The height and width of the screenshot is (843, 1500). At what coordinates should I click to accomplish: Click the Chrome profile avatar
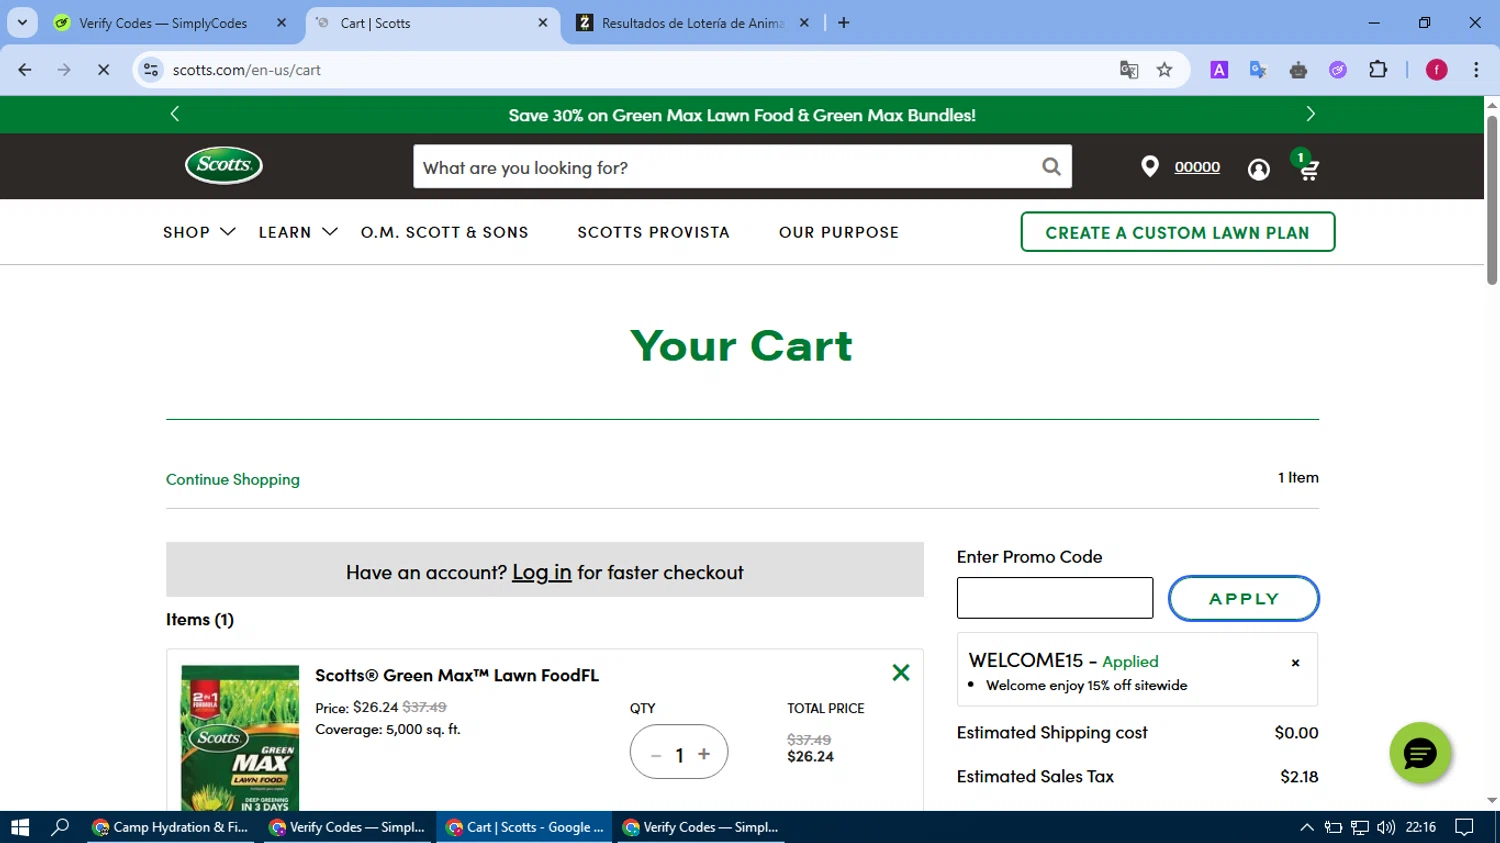coord(1437,70)
